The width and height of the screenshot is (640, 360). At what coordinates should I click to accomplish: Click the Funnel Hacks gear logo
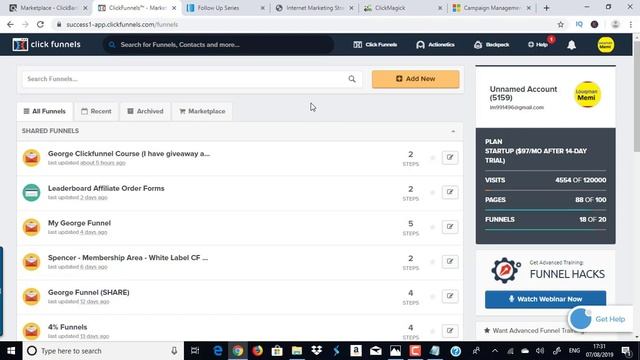pos(506,270)
